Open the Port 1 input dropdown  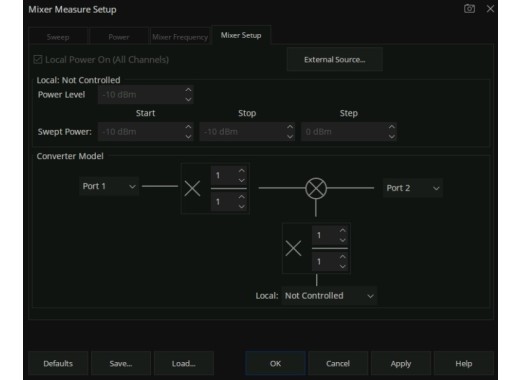[x=109, y=186]
